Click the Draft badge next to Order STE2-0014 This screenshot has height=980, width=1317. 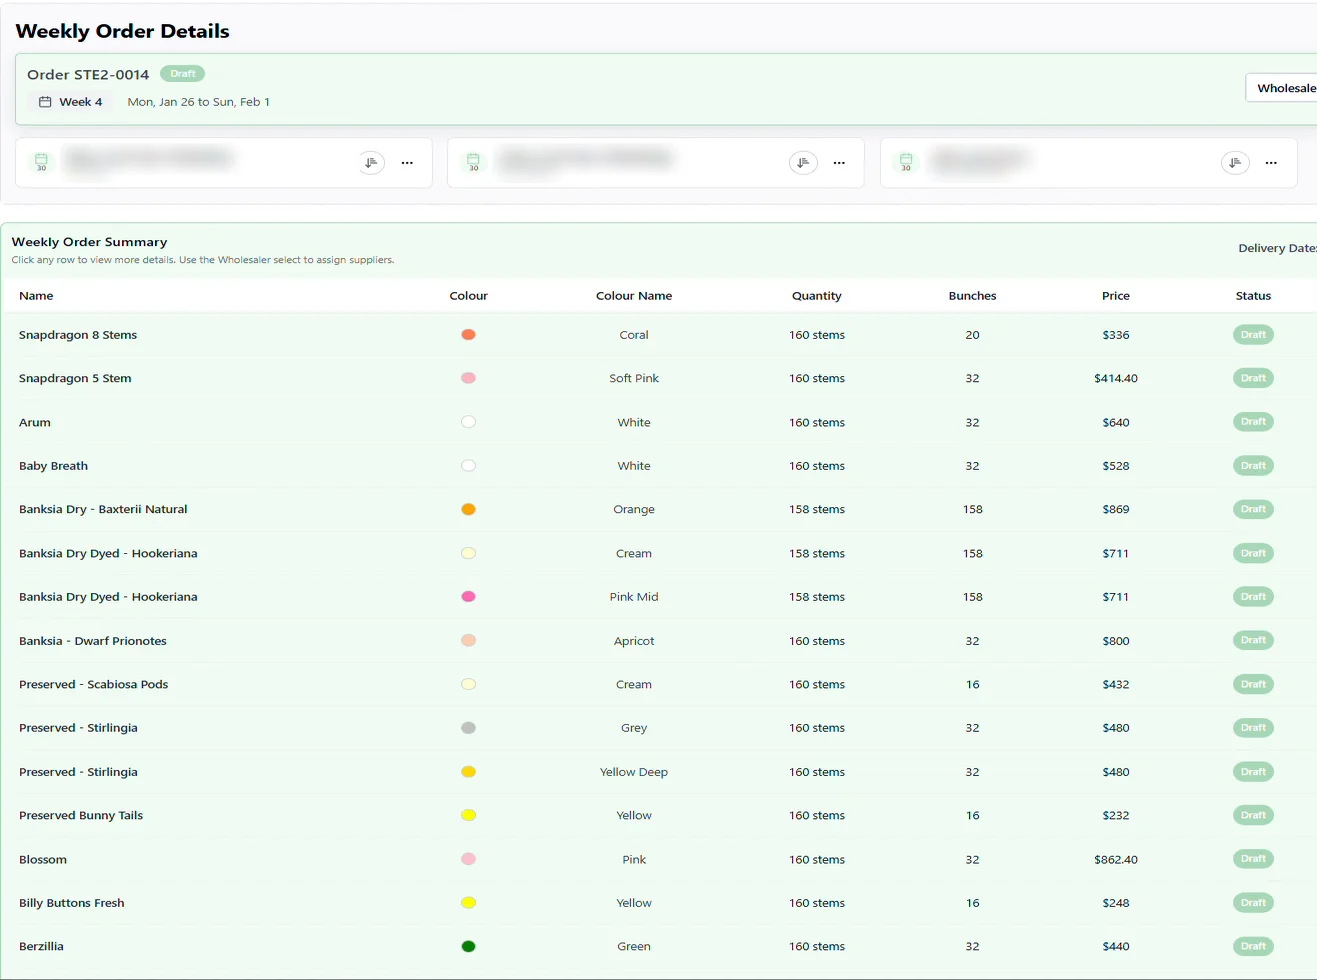pyautogui.click(x=182, y=74)
